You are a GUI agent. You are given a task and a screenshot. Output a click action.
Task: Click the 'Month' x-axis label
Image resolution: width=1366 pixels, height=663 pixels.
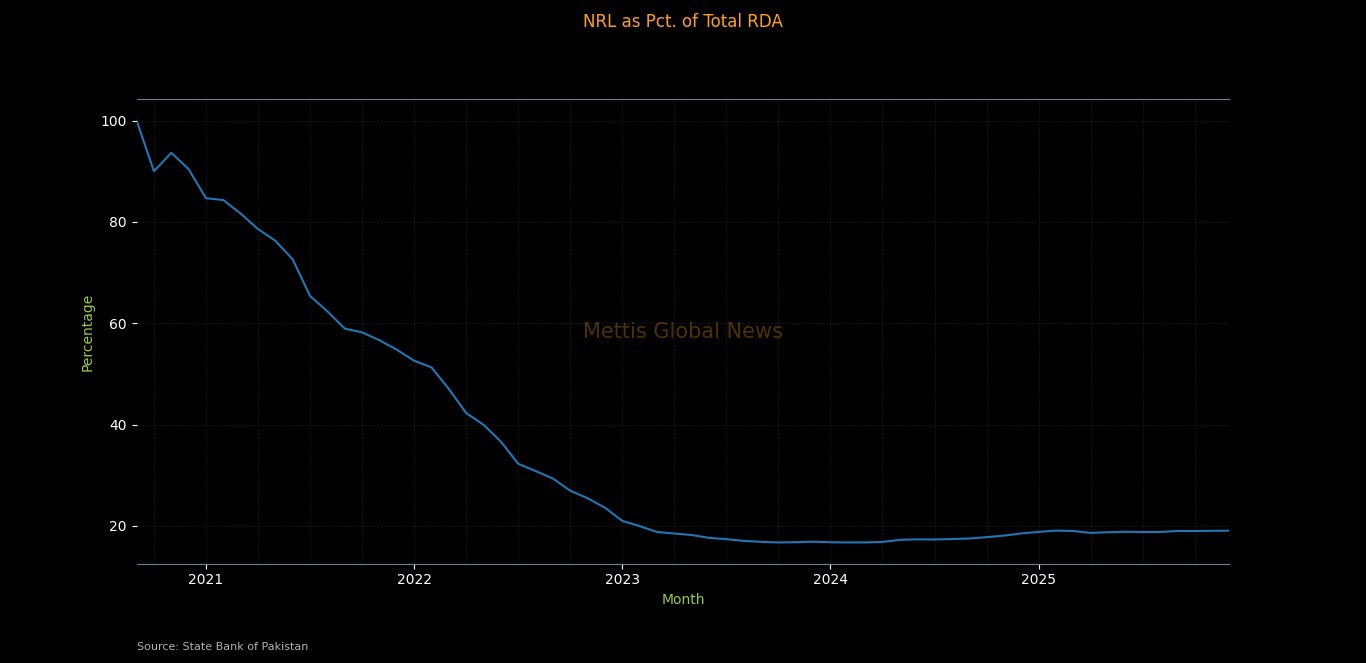tap(682, 599)
